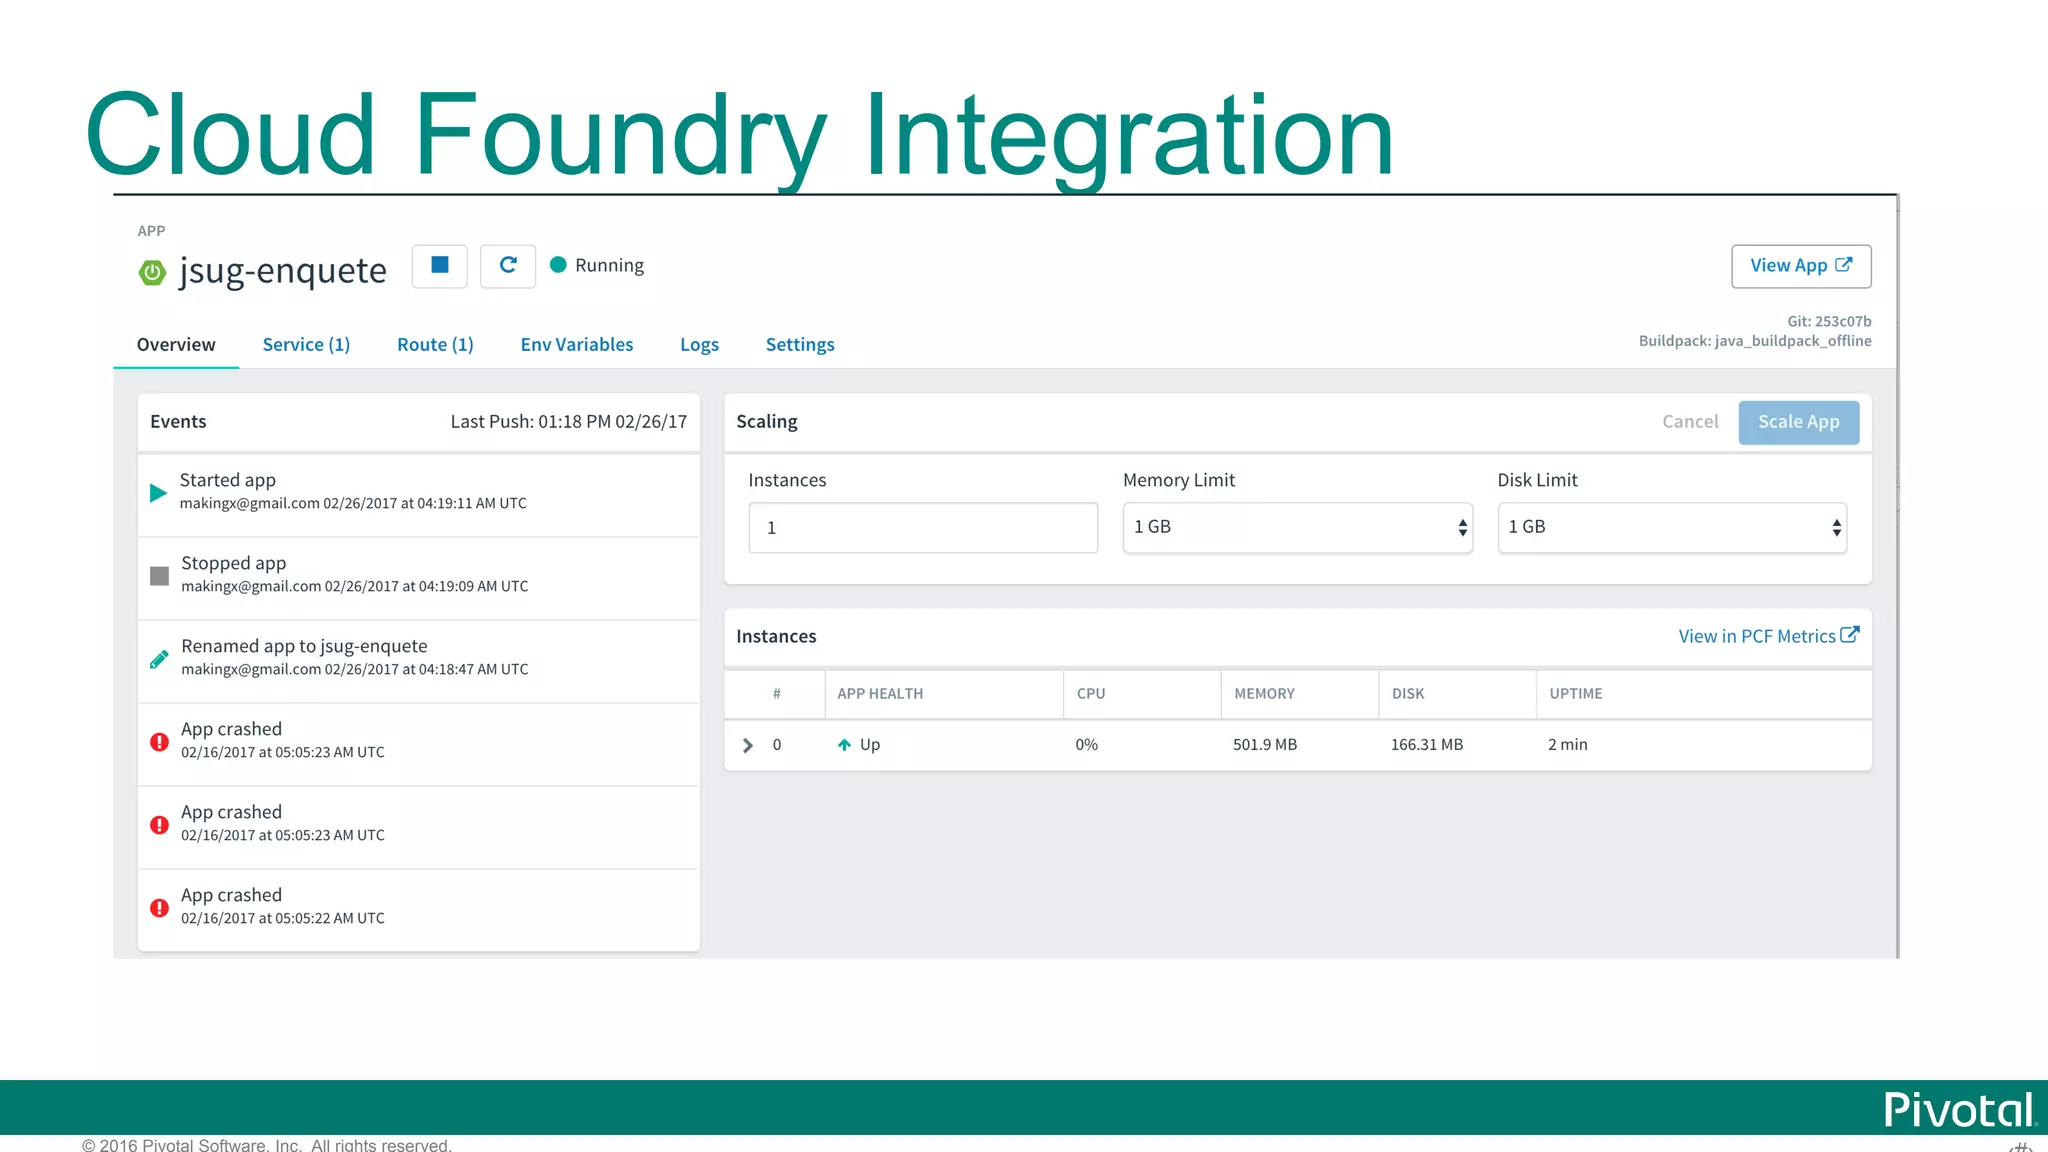Click the gray square icon beside Stopped app
This screenshot has height=1152, width=2048.
tap(159, 576)
